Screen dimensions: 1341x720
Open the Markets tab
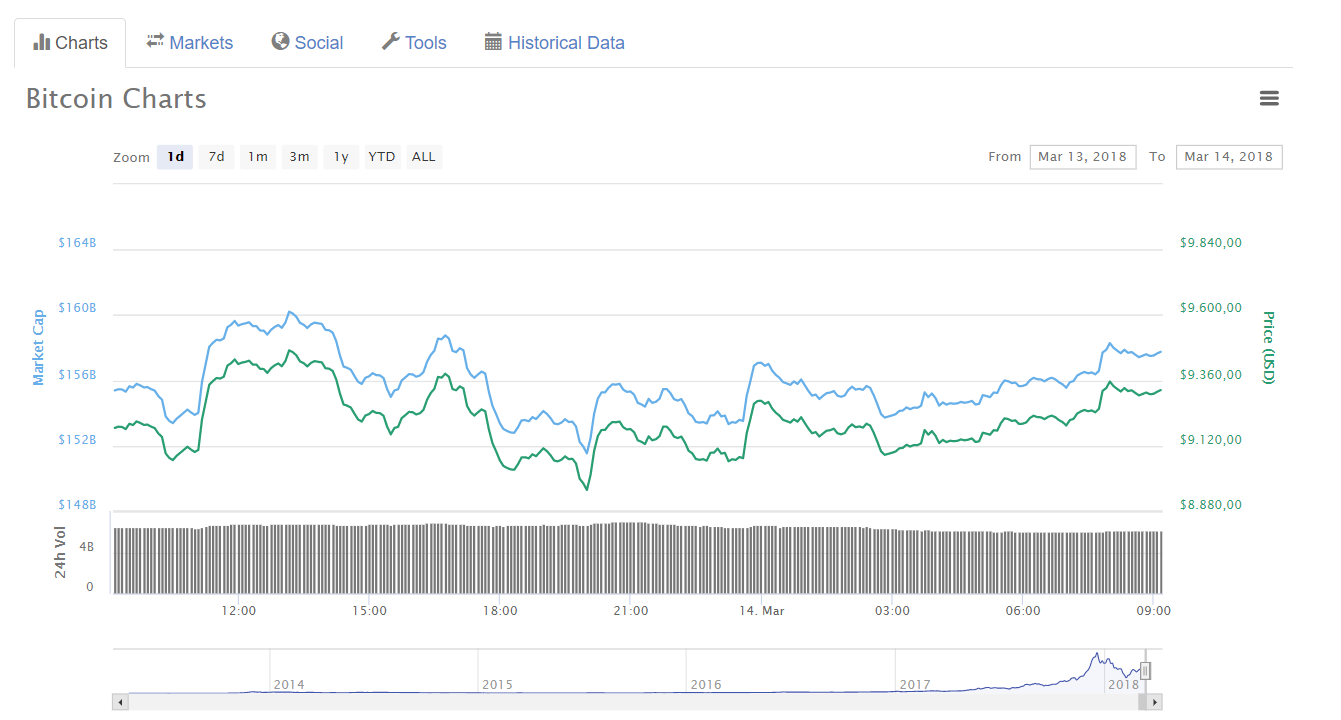point(189,43)
